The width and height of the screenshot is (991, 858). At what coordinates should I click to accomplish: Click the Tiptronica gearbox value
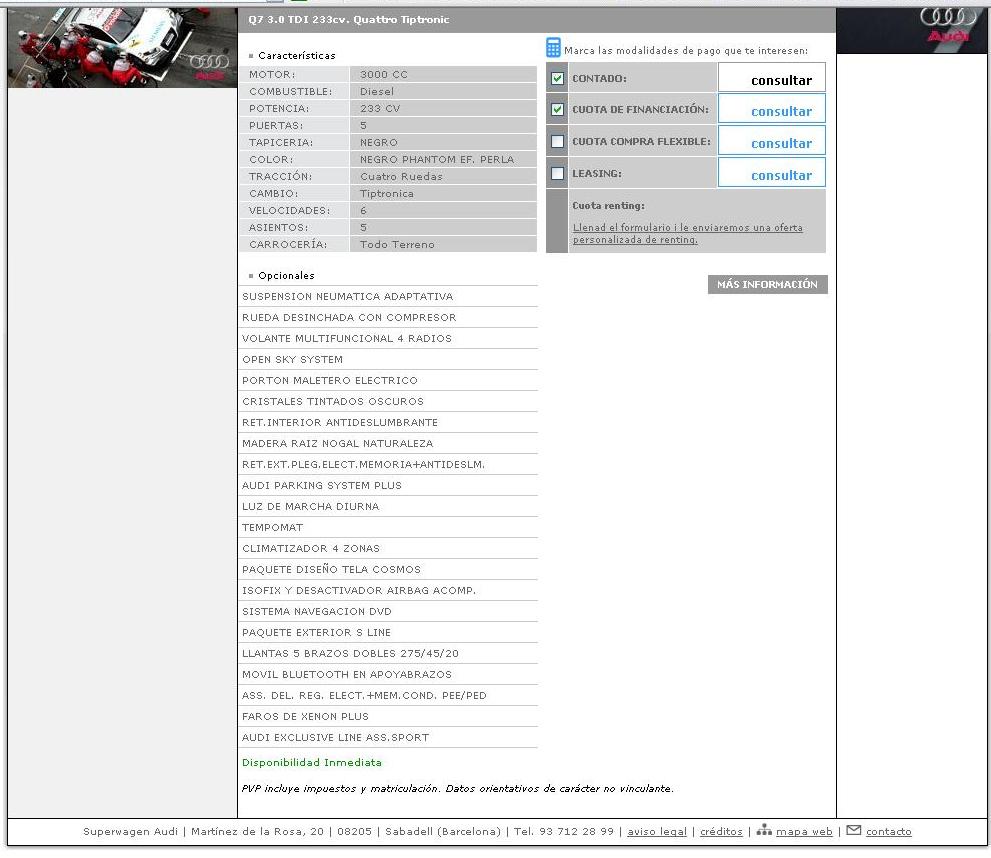[387, 194]
